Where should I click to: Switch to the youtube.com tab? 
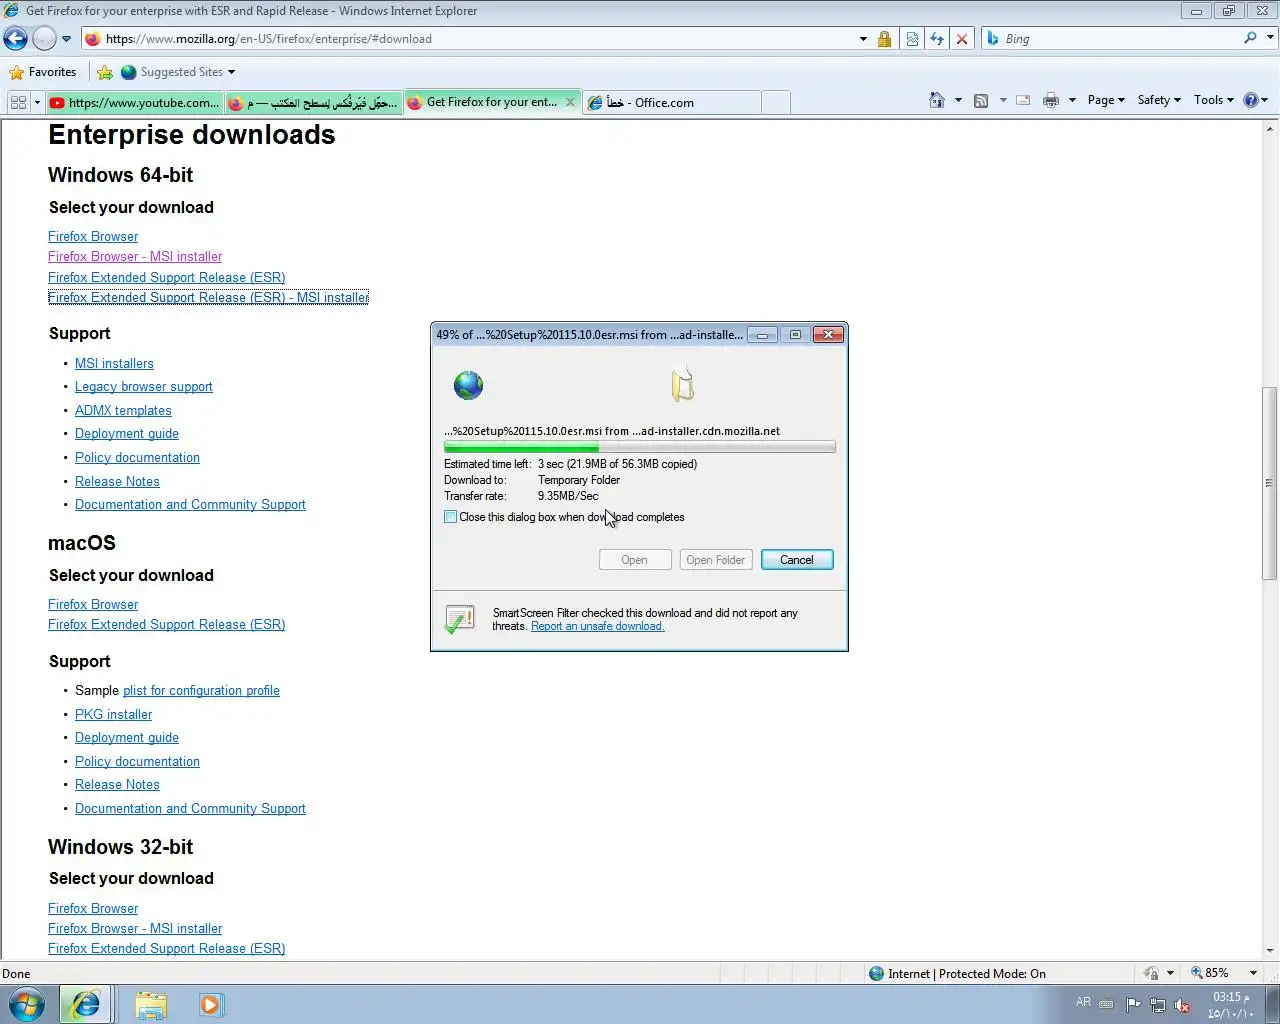(x=135, y=102)
